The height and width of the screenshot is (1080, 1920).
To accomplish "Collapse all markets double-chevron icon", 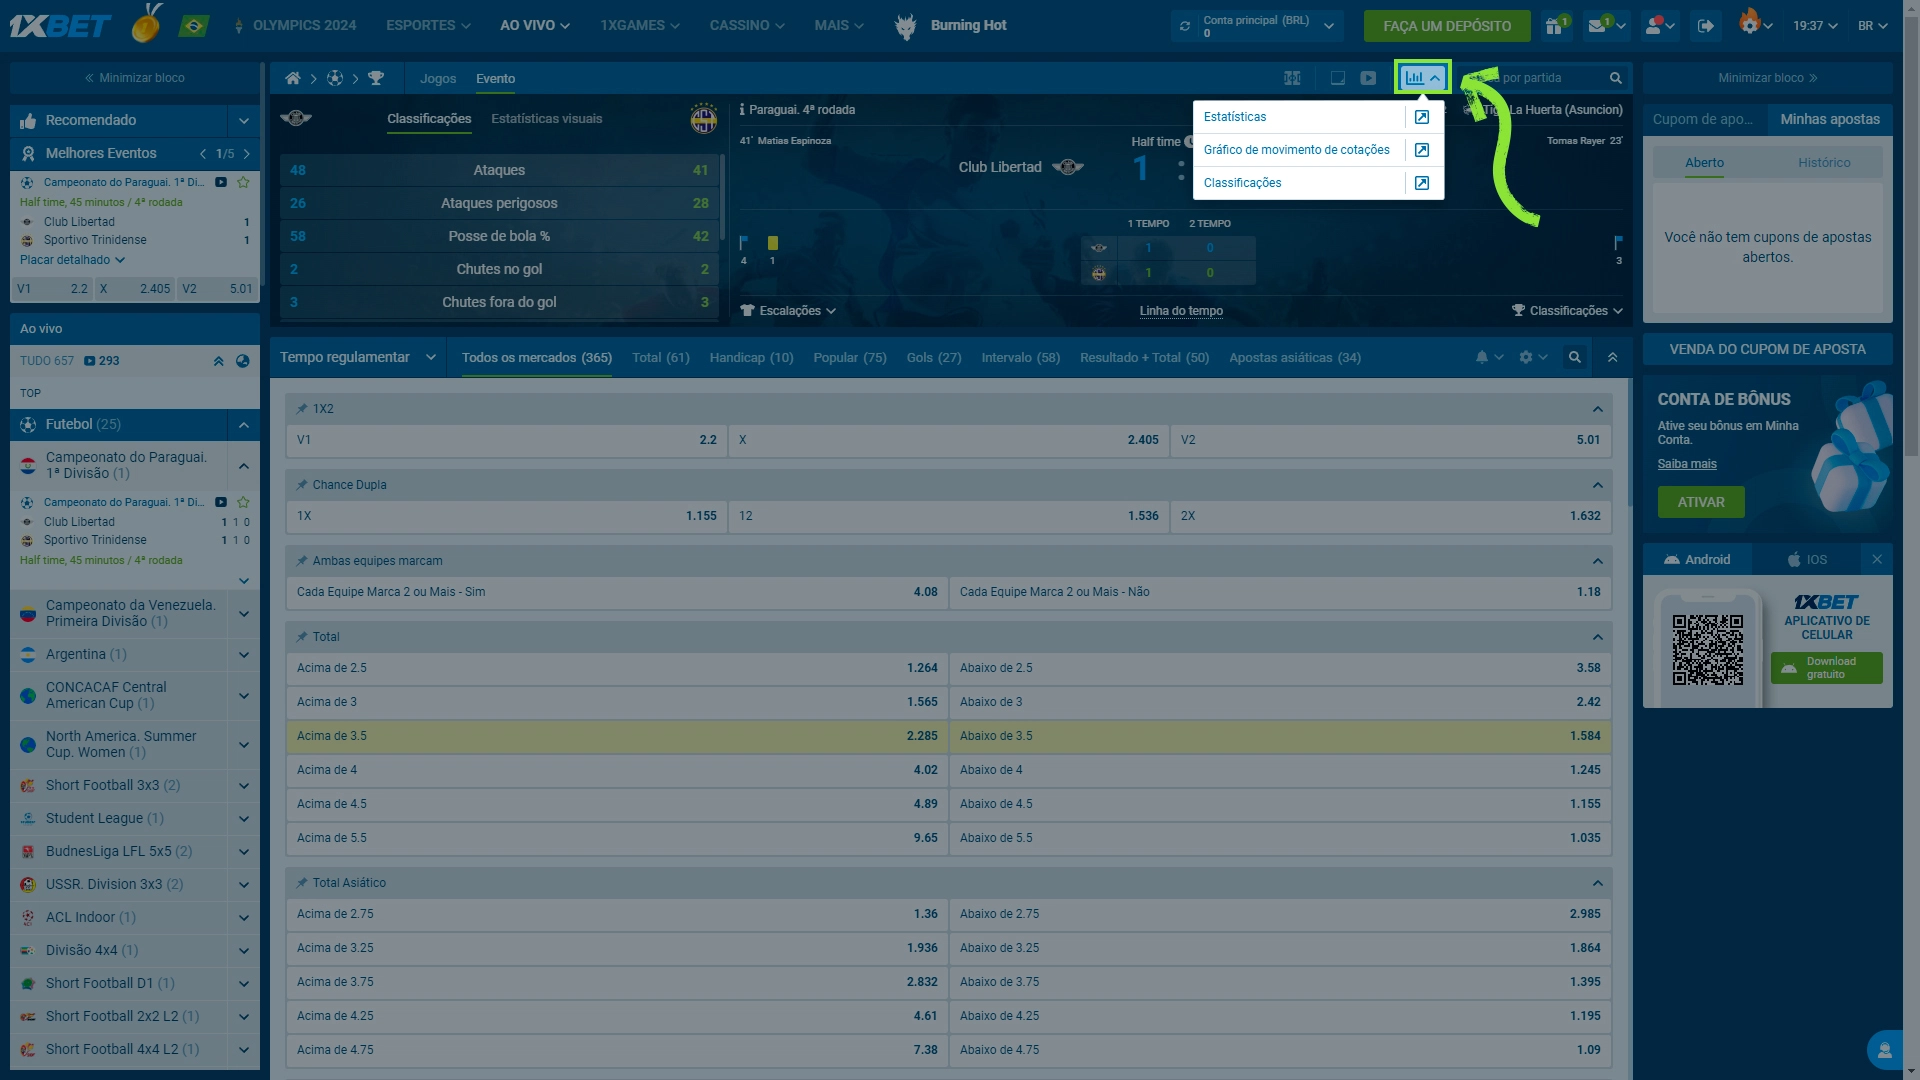I will point(1612,357).
